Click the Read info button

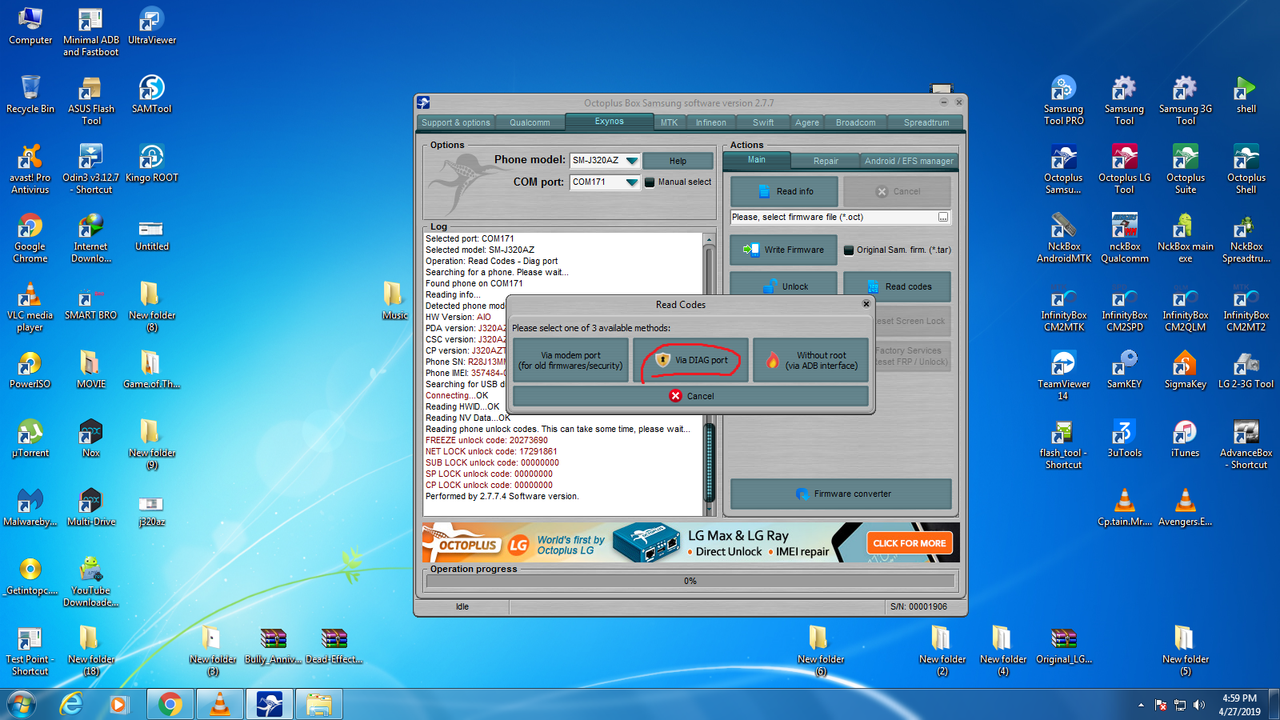[x=784, y=191]
